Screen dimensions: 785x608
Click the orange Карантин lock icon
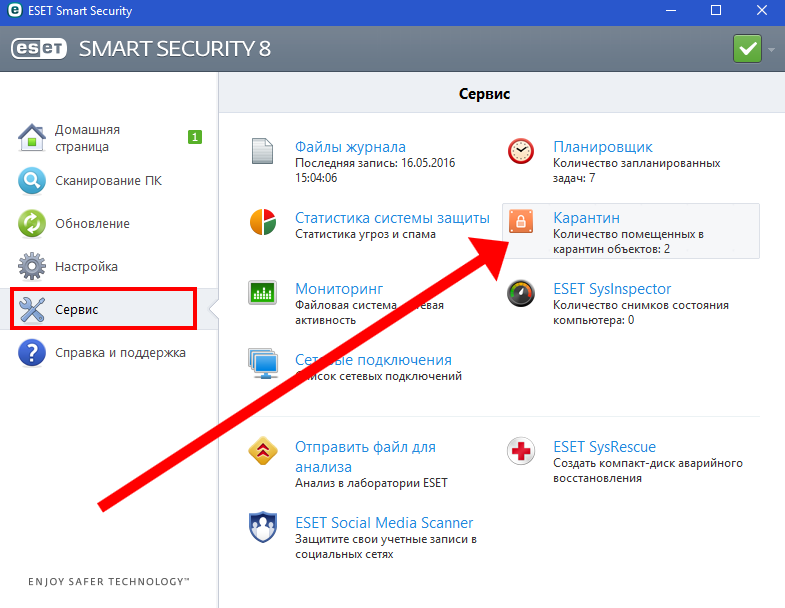pyautogui.click(x=521, y=223)
